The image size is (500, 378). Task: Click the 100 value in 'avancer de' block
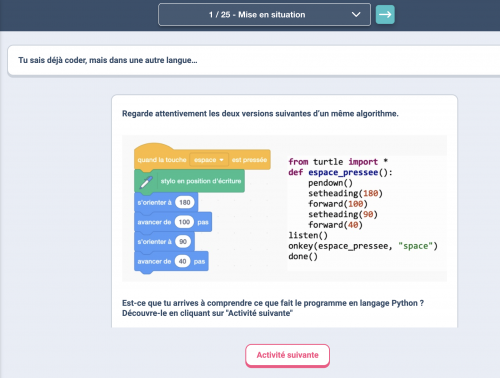coord(184,222)
